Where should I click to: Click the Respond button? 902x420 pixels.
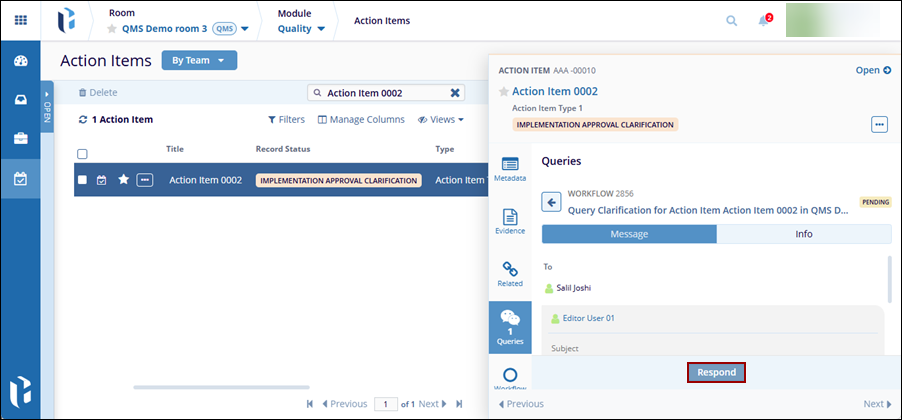(716, 372)
